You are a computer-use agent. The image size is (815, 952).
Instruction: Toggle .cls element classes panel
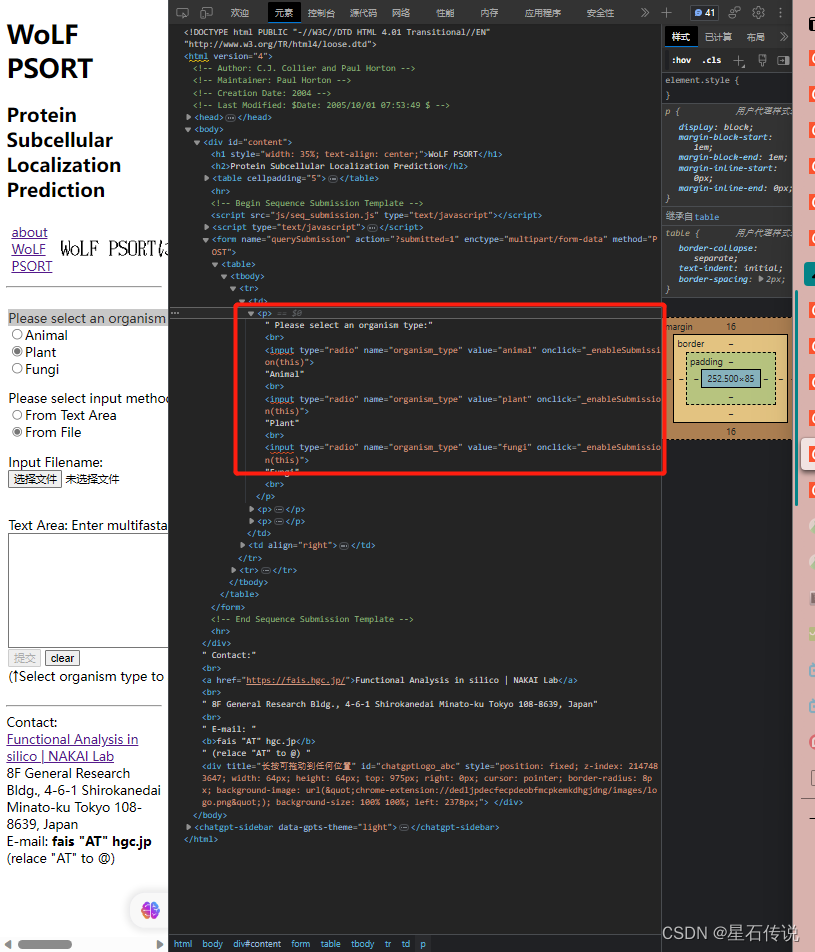(x=711, y=60)
